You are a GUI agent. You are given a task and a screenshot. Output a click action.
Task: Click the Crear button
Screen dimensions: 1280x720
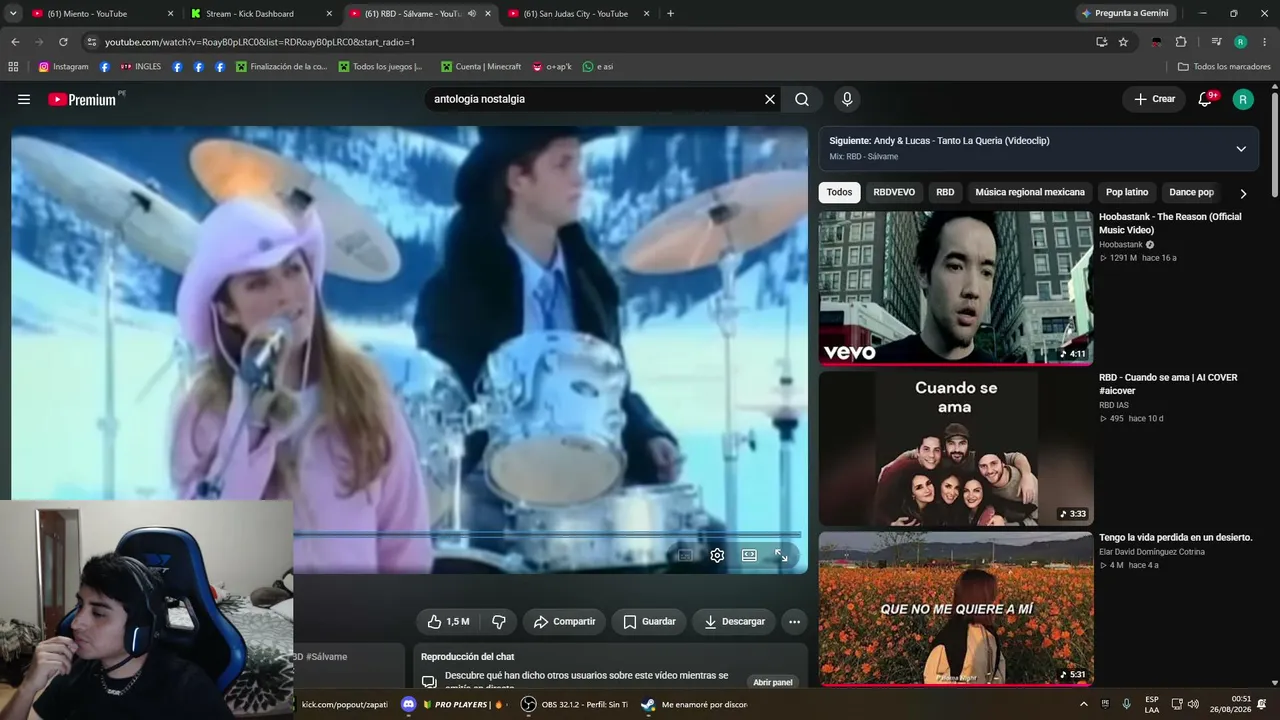click(x=1154, y=99)
